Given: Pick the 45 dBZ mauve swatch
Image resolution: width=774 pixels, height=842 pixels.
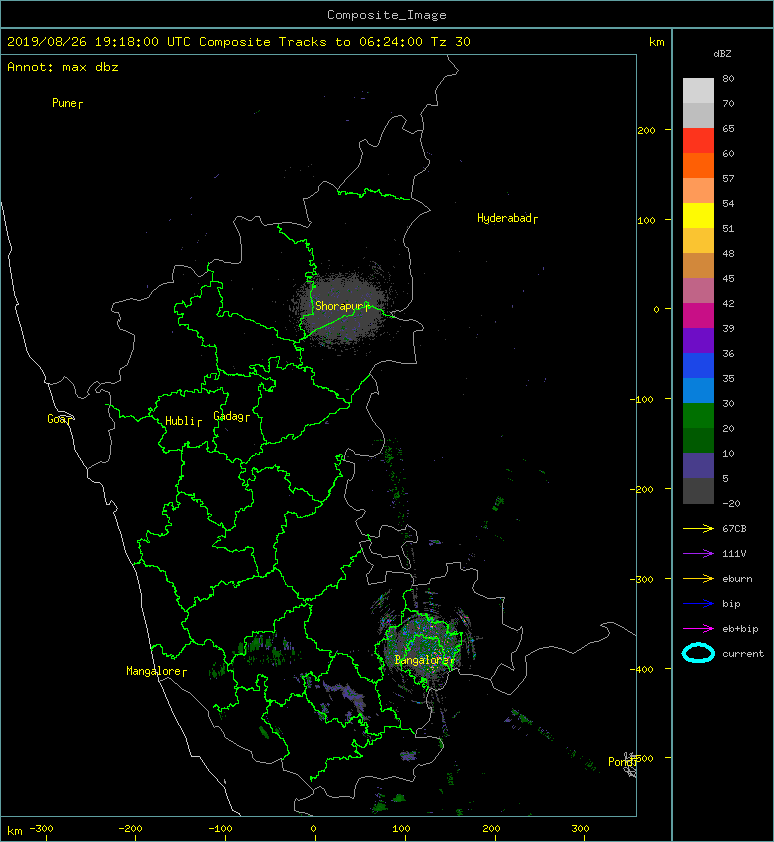Looking at the screenshot, I should [698, 291].
